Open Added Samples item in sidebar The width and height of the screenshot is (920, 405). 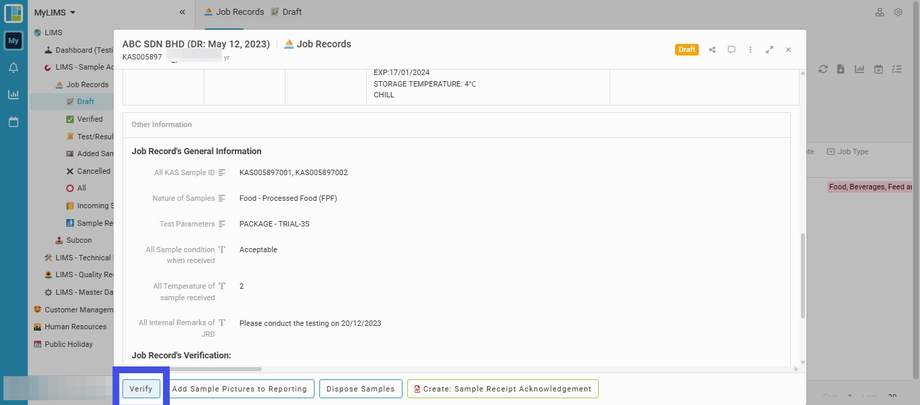90,154
